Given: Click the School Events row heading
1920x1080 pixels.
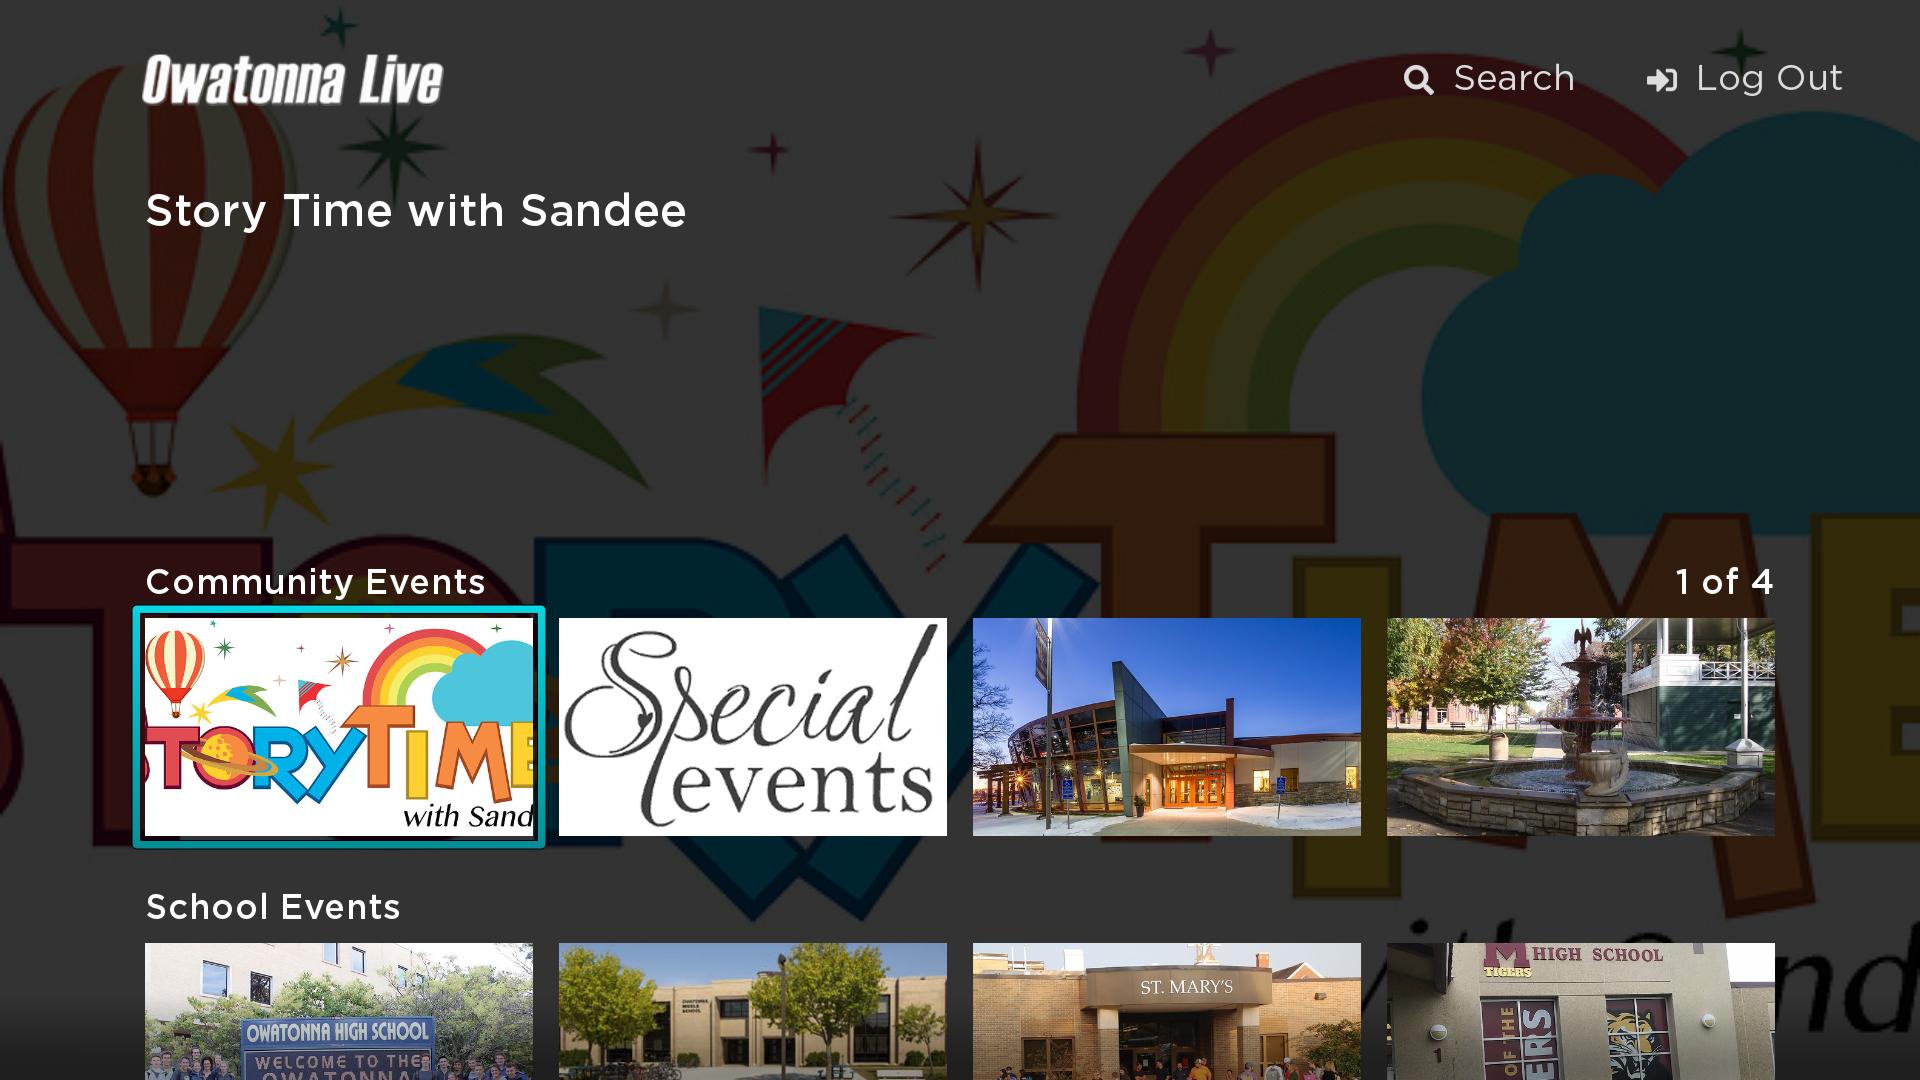Looking at the screenshot, I should point(273,907).
